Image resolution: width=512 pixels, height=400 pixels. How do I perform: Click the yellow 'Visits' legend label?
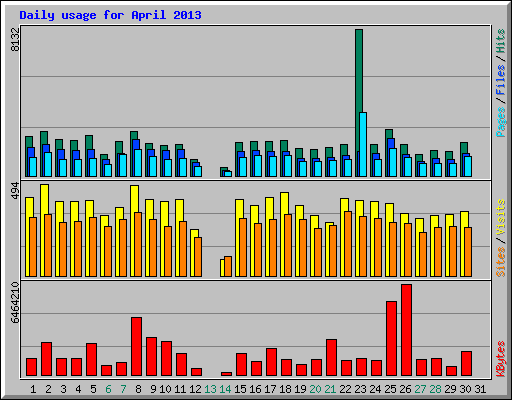[x=500, y=217]
